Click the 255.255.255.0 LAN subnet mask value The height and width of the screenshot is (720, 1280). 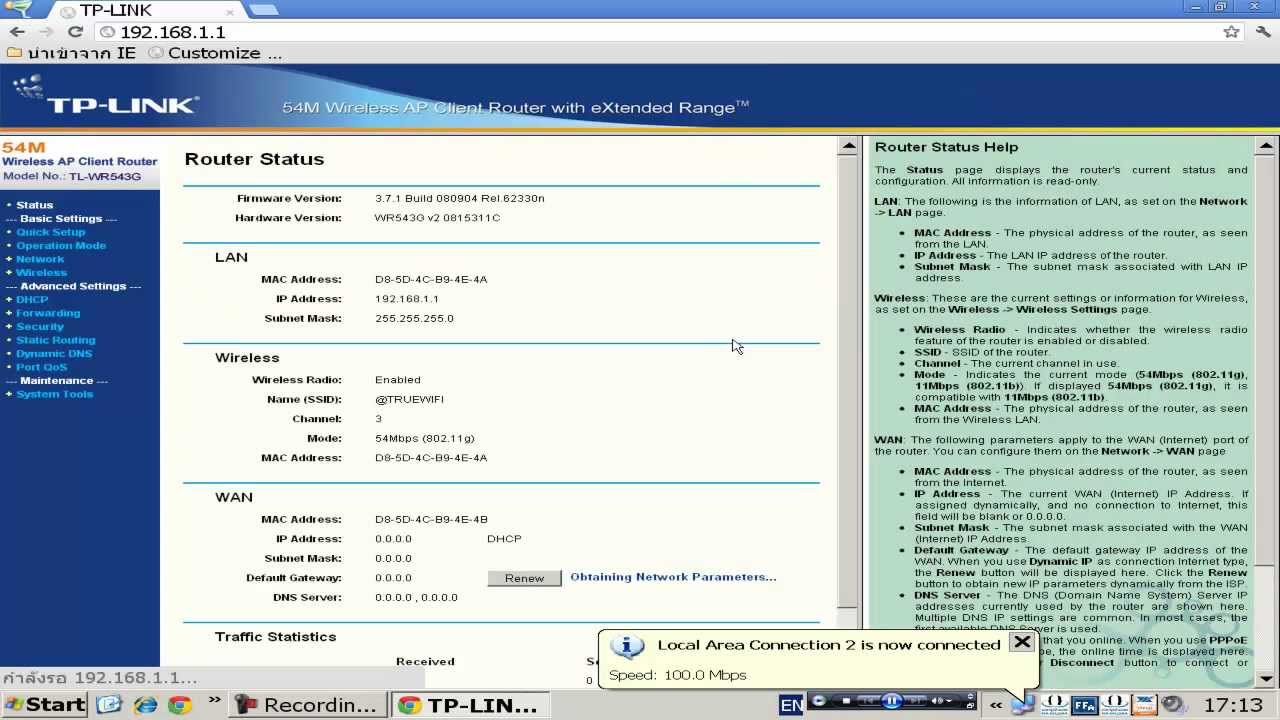click(414, 318)
